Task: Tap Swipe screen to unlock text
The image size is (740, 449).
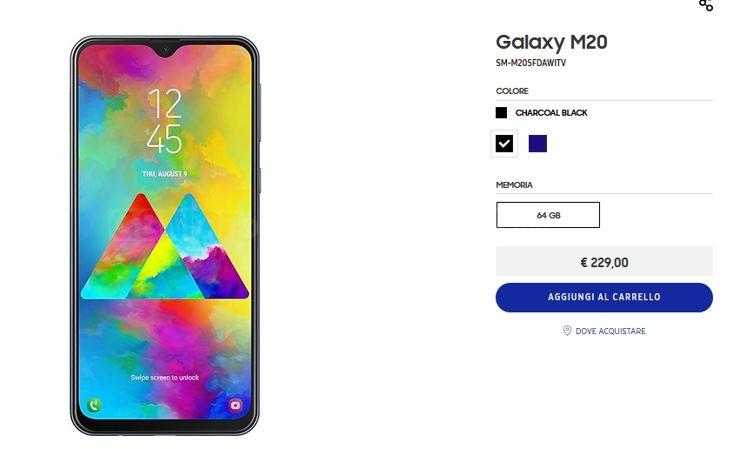Action: point(165,377)
